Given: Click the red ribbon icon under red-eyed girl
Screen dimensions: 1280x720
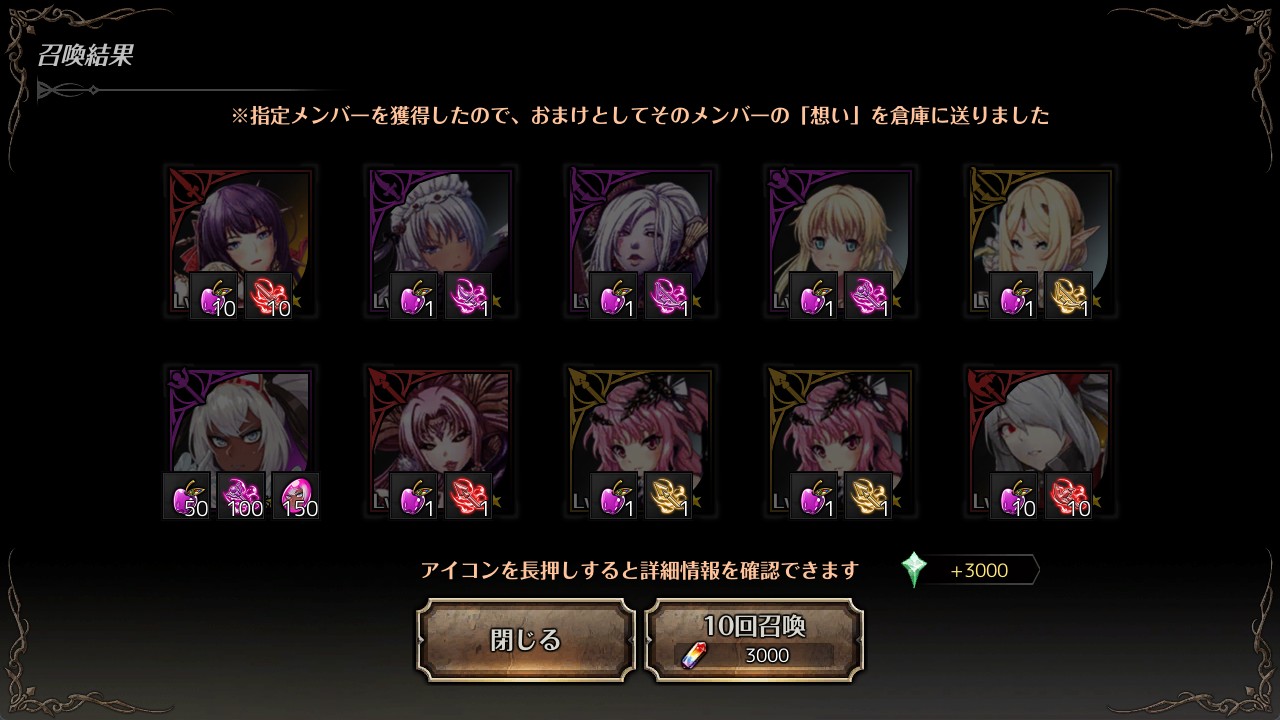Looking at the screenshot, I should pyautogui.click(x=1069, y=496).
